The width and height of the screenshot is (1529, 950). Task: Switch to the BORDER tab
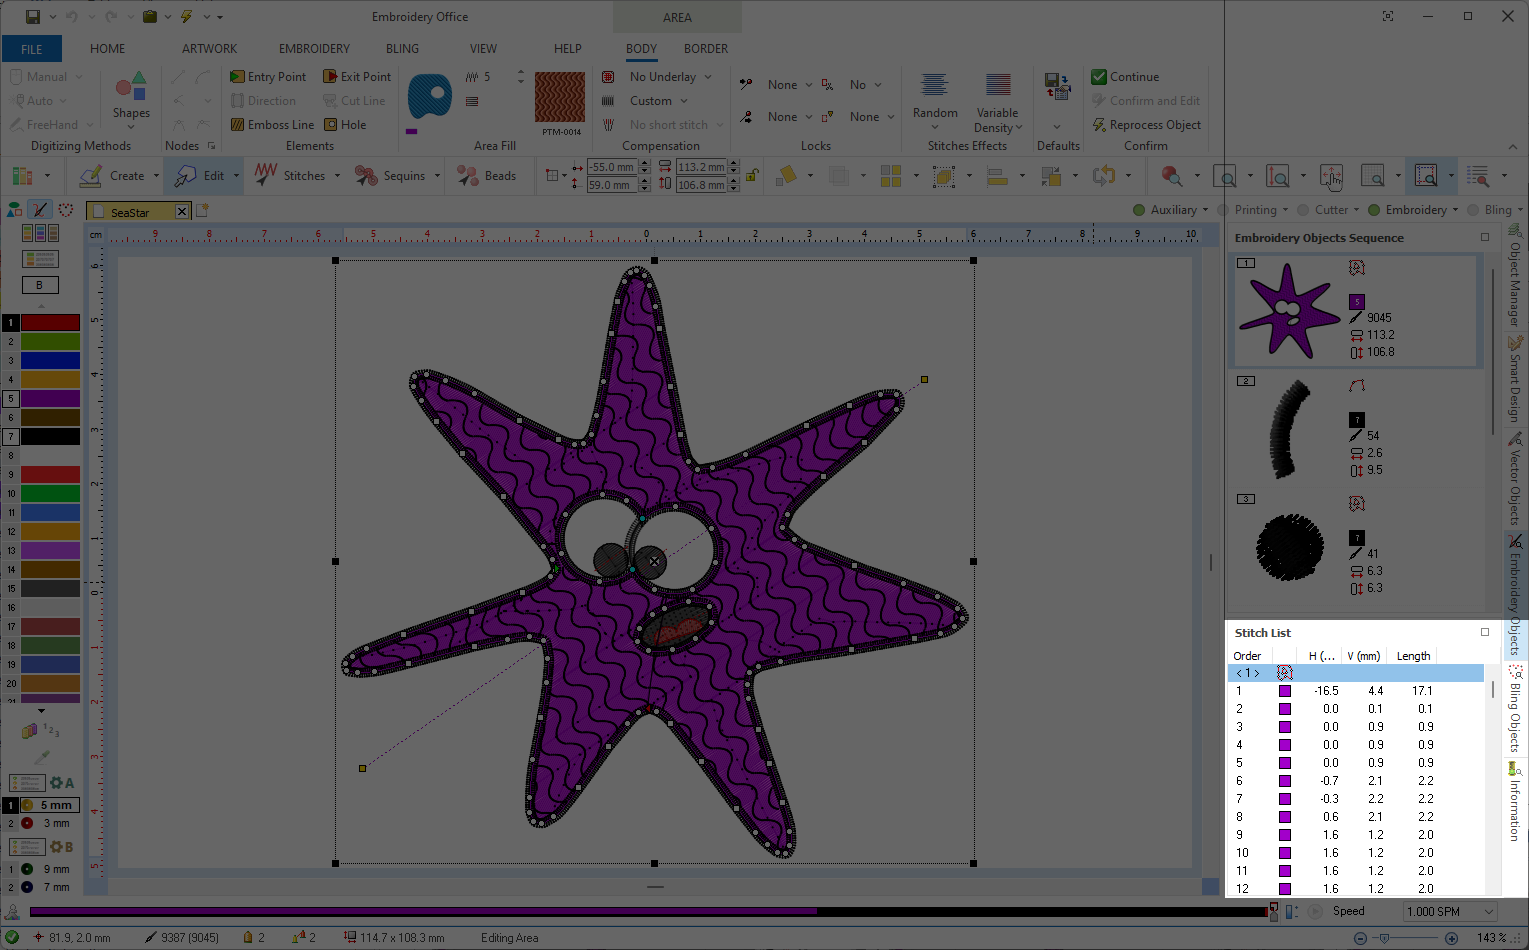tap(706, 49)
